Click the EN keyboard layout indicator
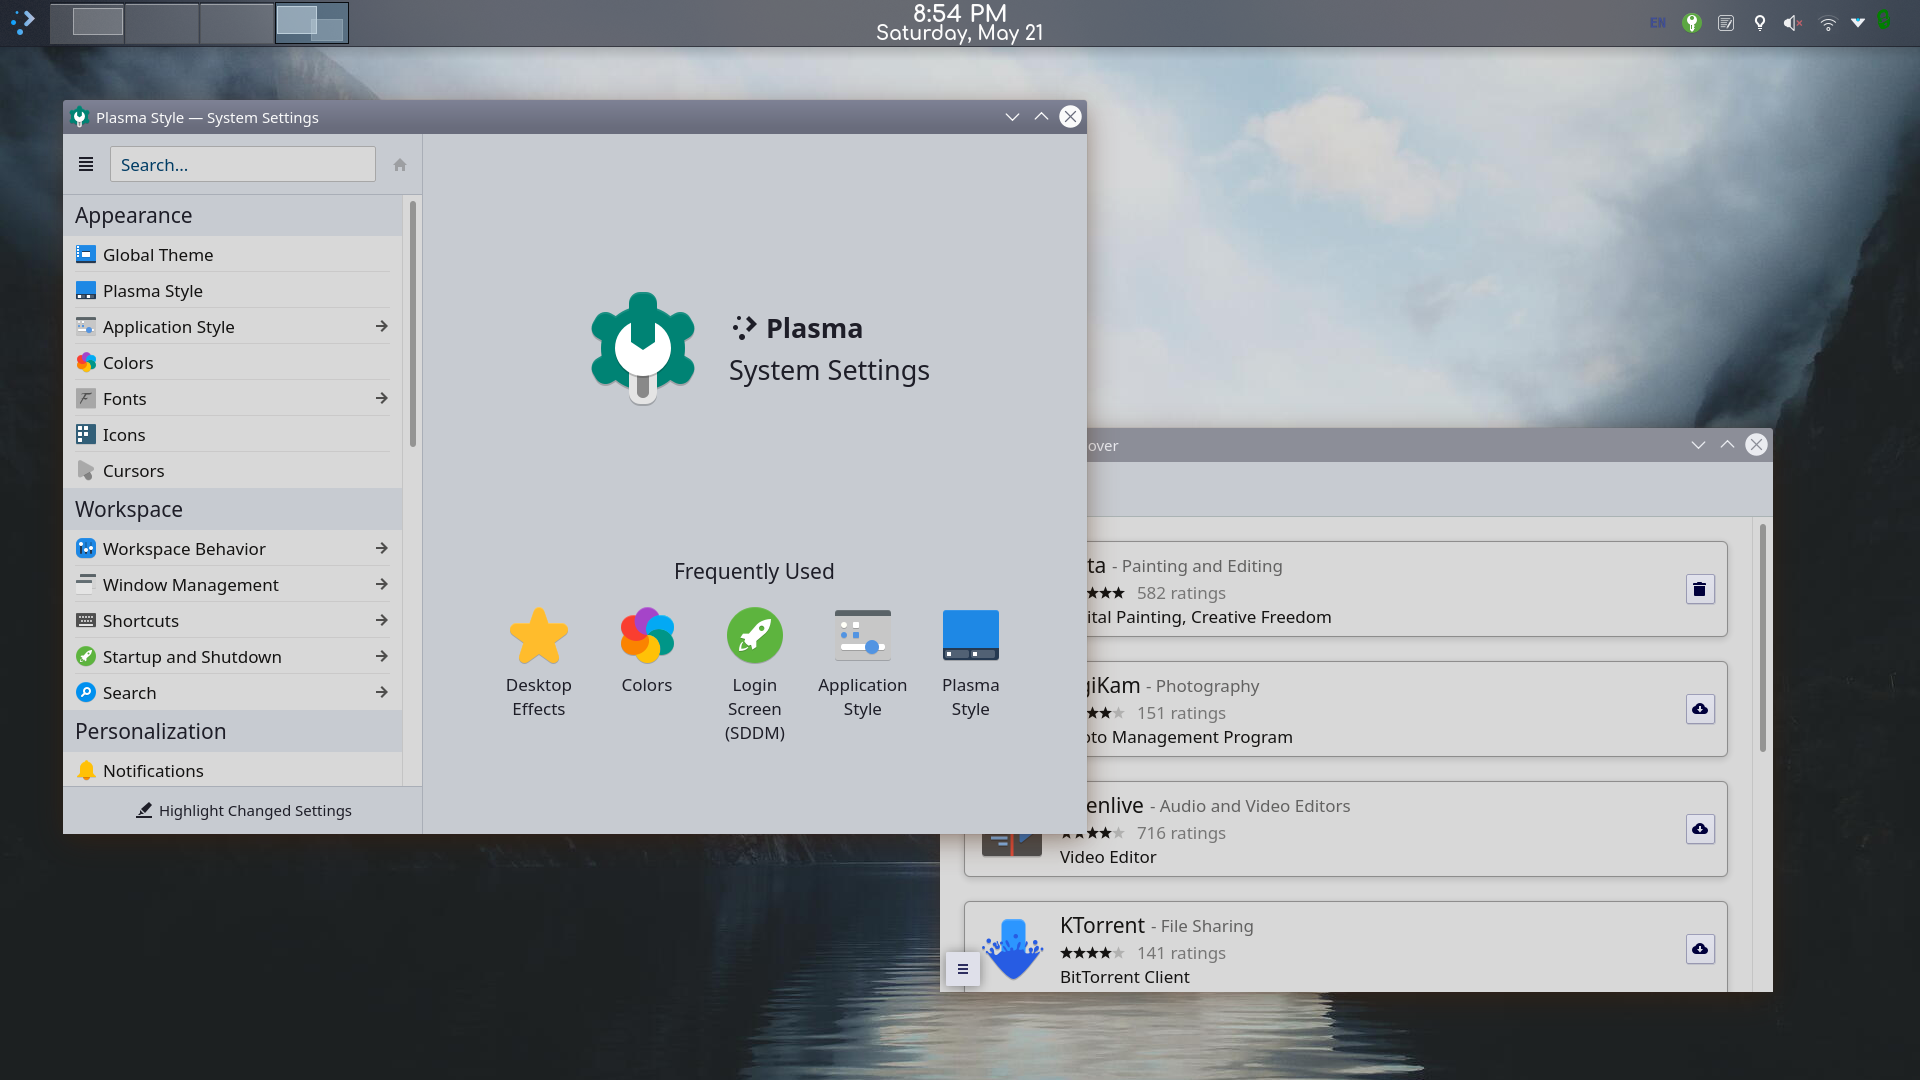 pyautogui.click(x=1658, y=23)
